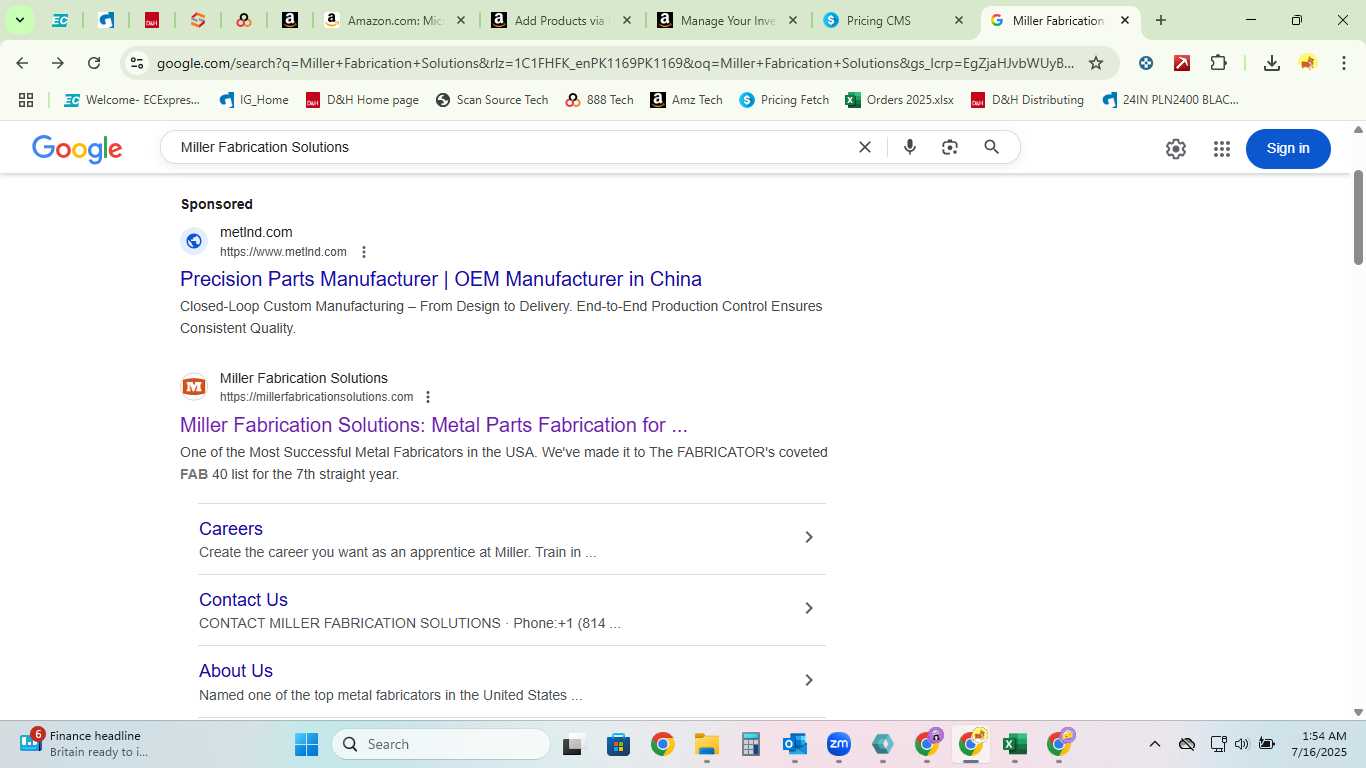Open the Extensions puzzle icon
This screenshot has height=768, width=1366.
[1218, 63]
